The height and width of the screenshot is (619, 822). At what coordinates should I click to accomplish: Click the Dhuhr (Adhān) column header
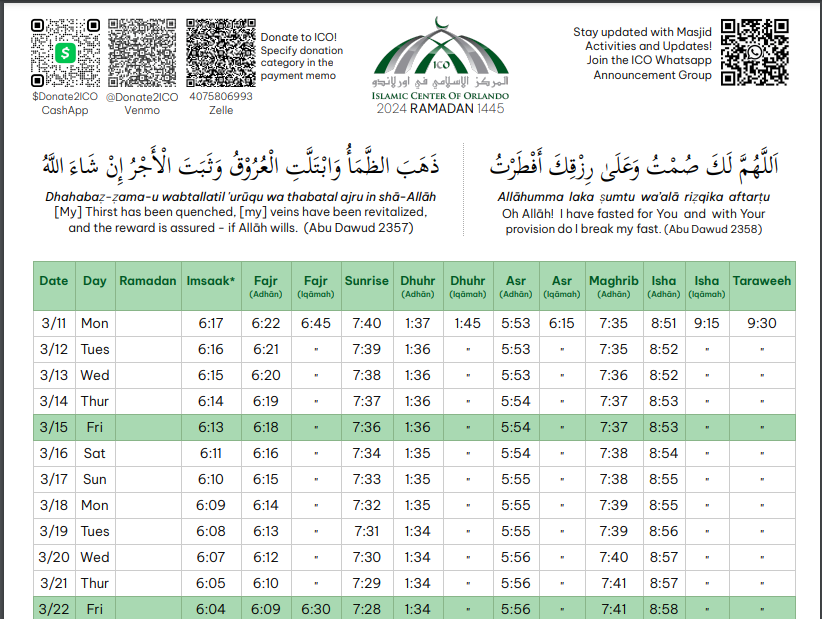coord(418,286)
